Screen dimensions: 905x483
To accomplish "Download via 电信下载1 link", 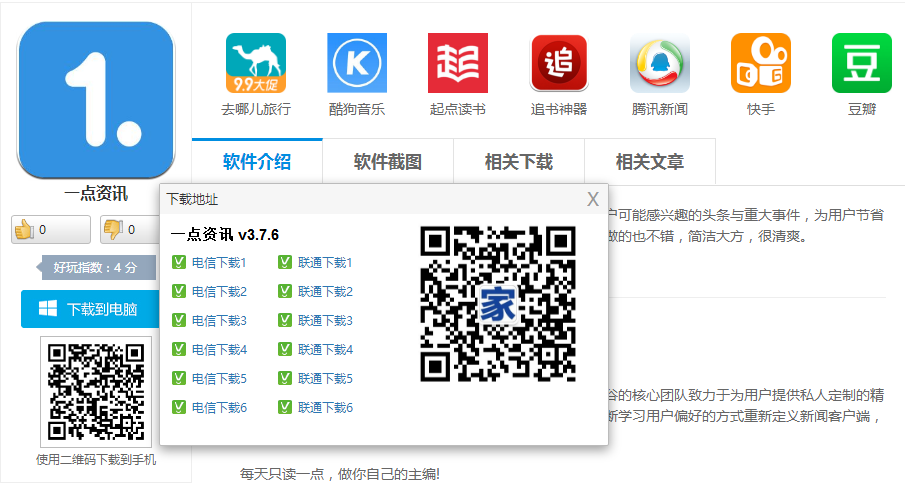I will coord(219,263).
